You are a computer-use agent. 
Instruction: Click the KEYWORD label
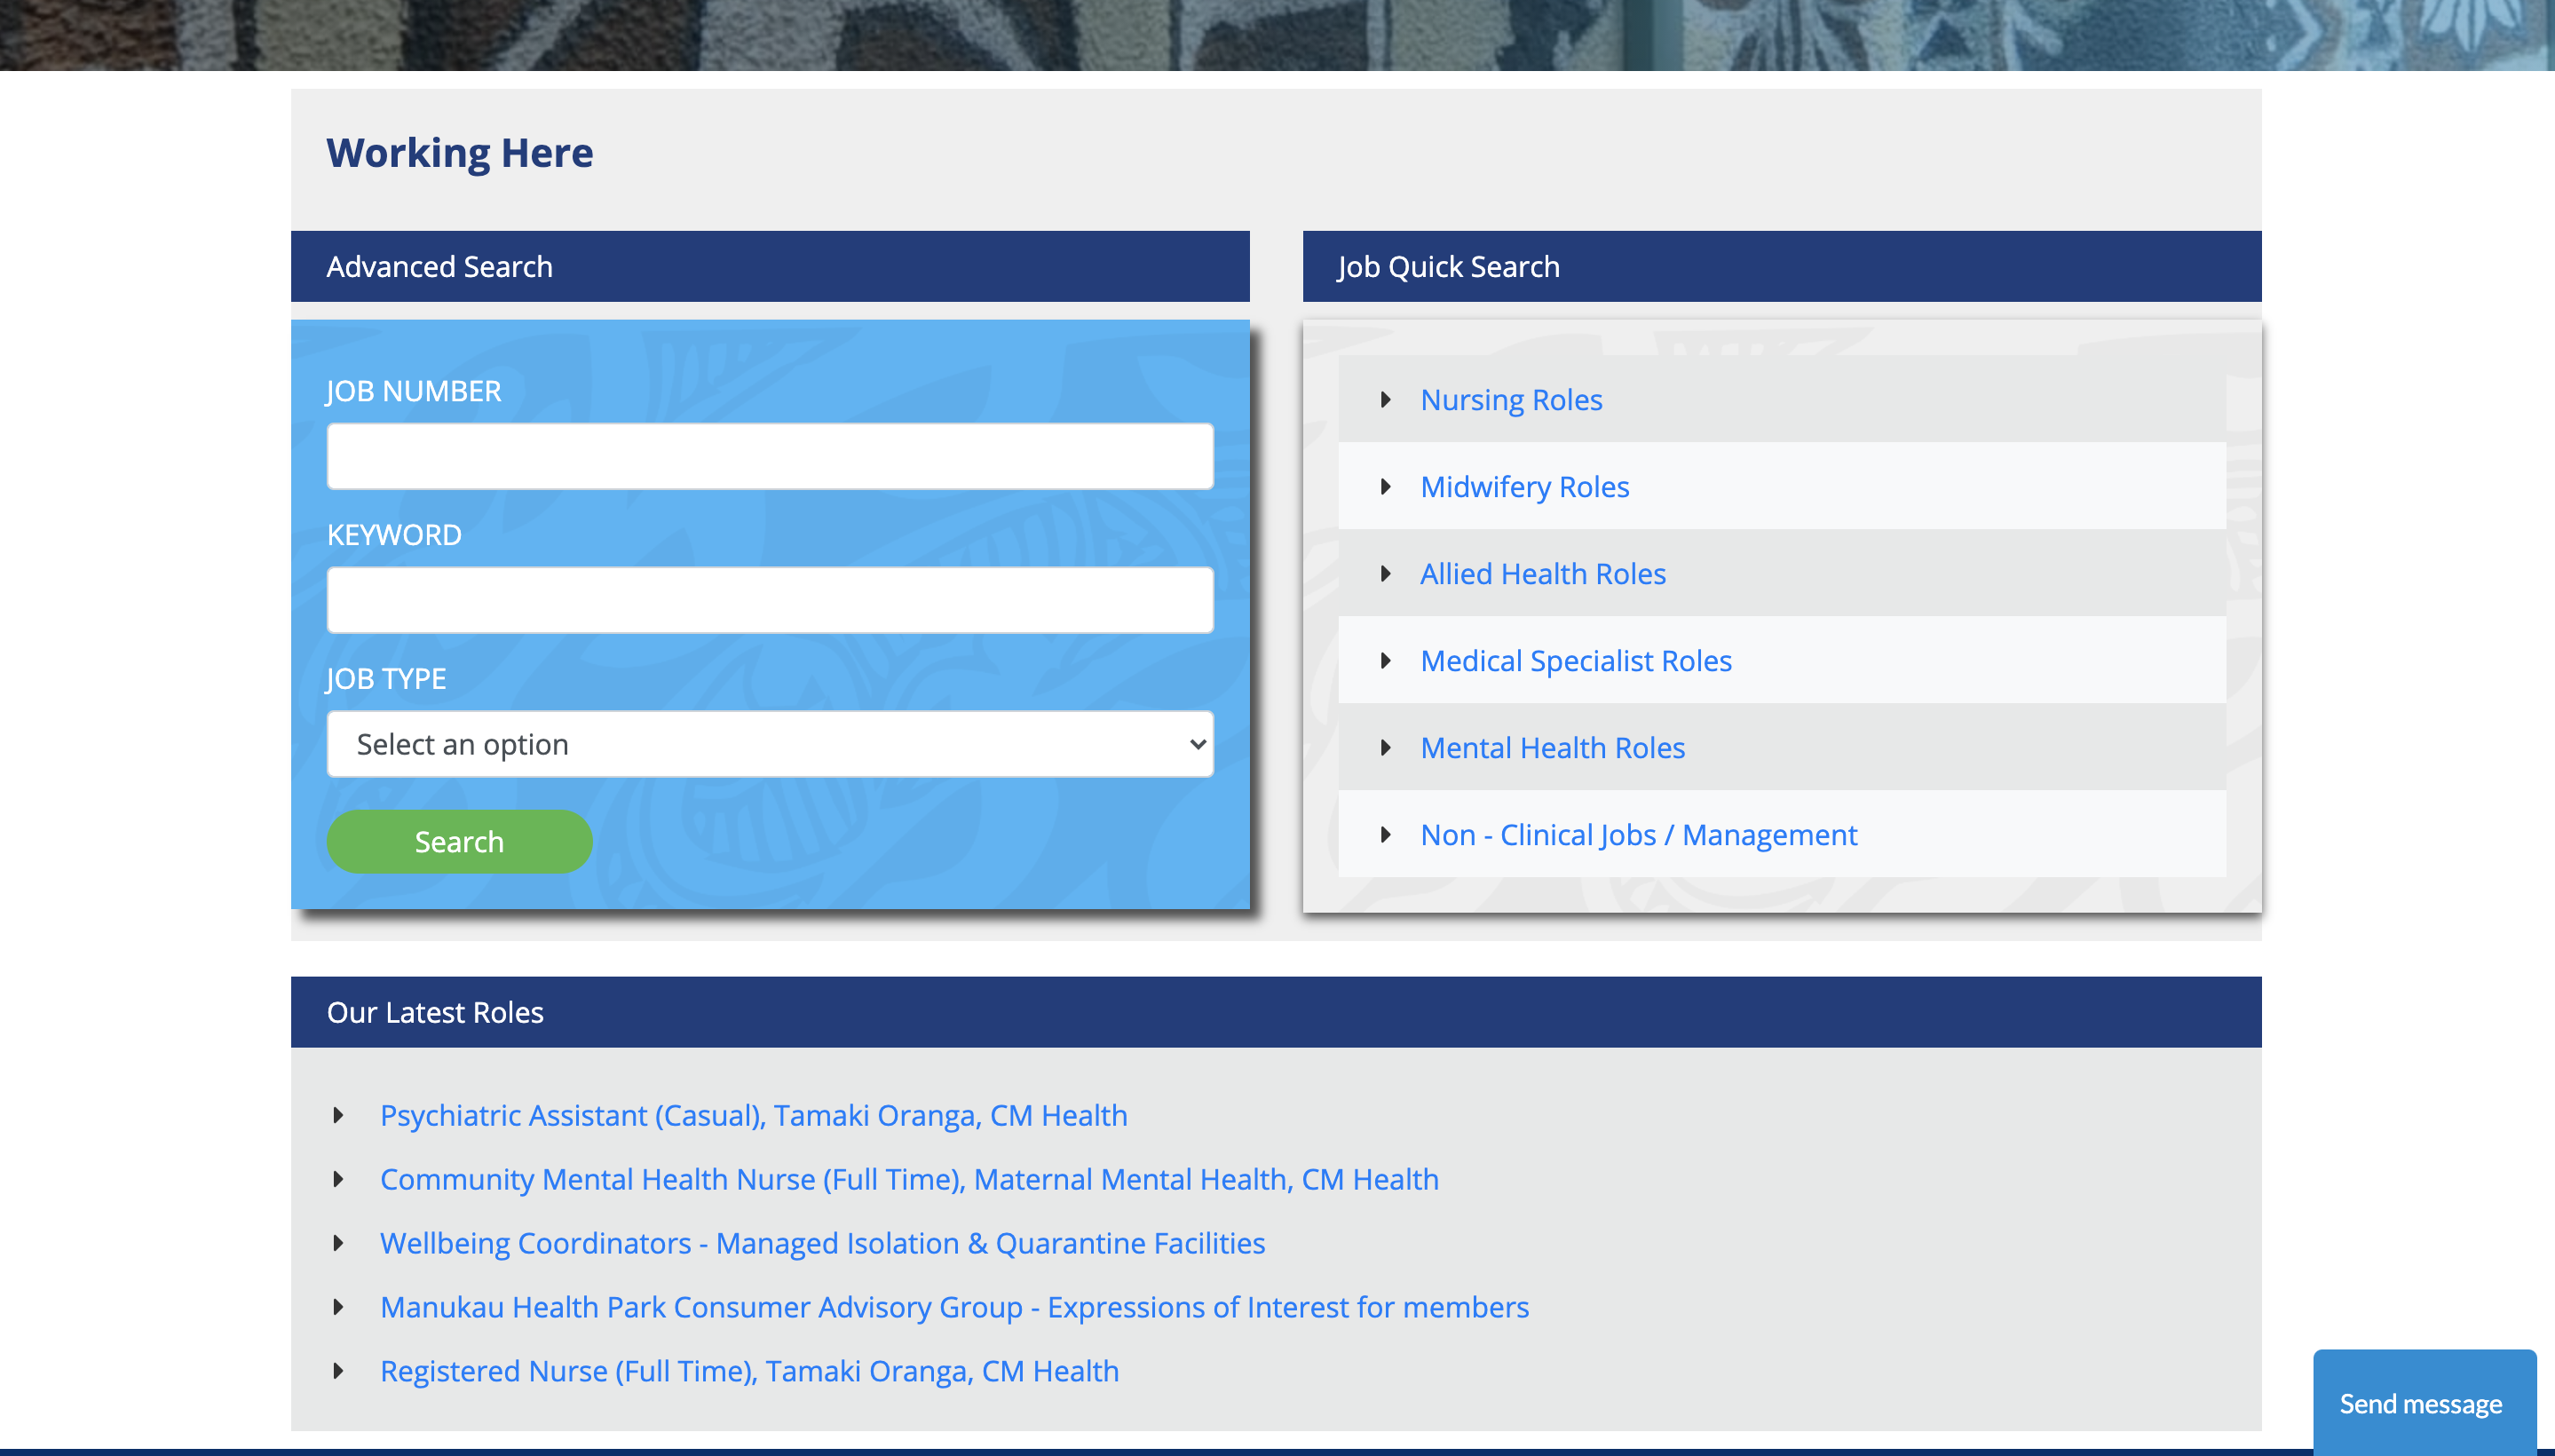point(394,535)
